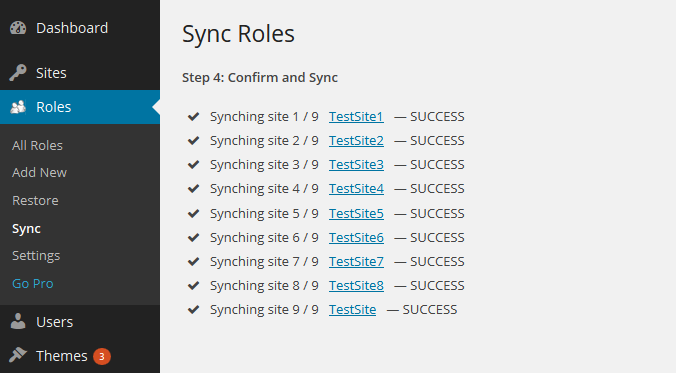Click the Themes update count badge

pos(102,356)
